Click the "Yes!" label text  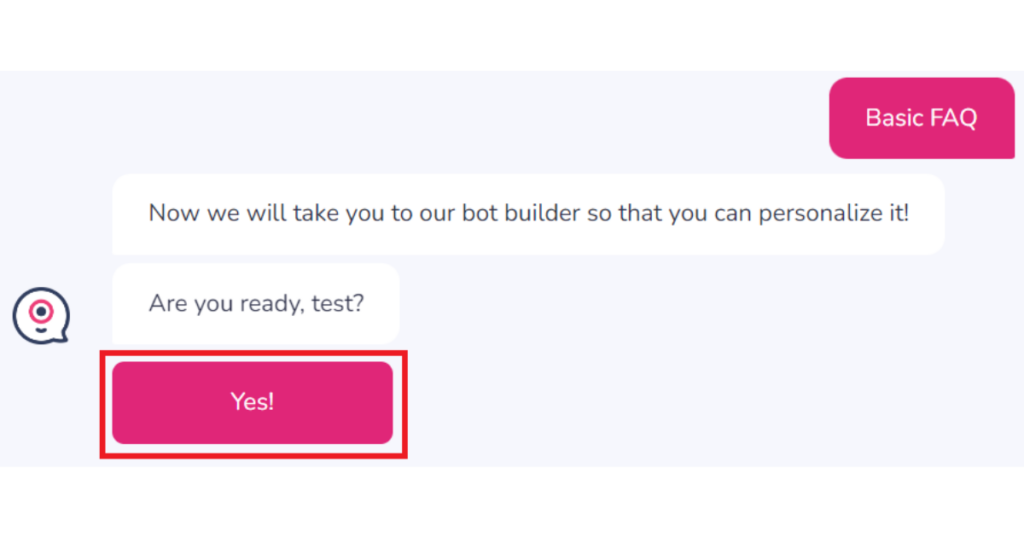pyautogui.click(x=252, y=402)
